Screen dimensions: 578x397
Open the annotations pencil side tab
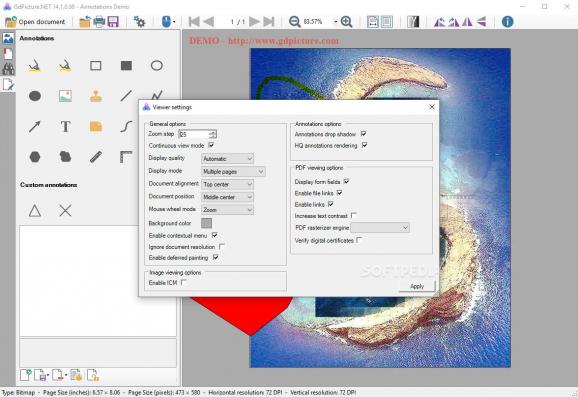pyautogui.click(x=8, y=85)
